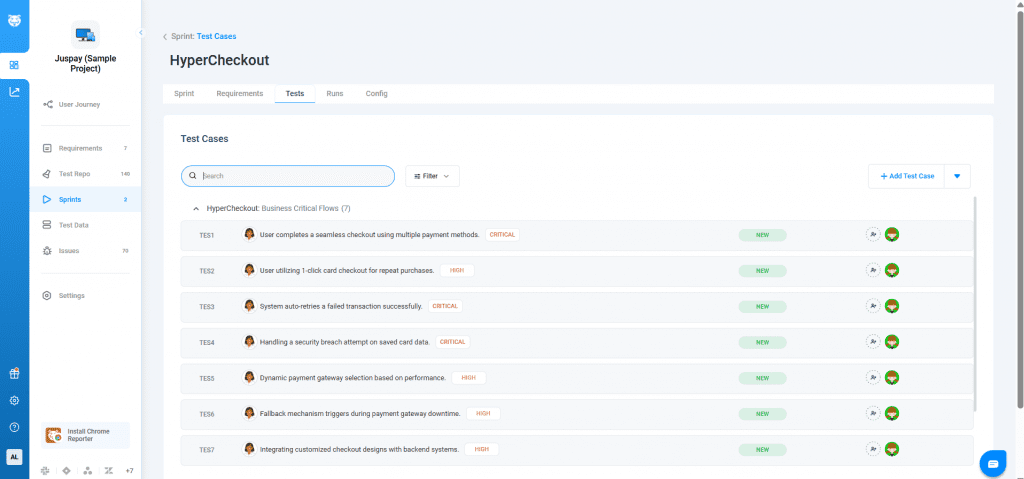This screenshot has height=479, width=1024.
Task: Click the Add Test Case button
Action: (906, 176)
